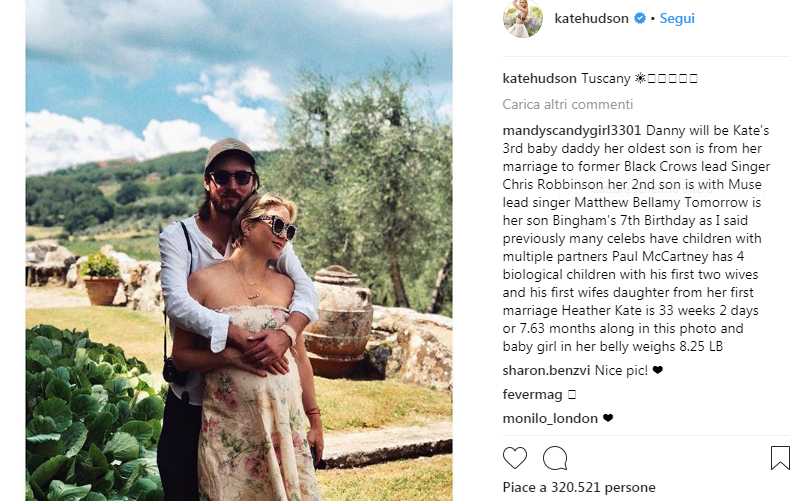Follow katehudson using Segui
This screenshot has height=501, width=797.
pos(677,18)
